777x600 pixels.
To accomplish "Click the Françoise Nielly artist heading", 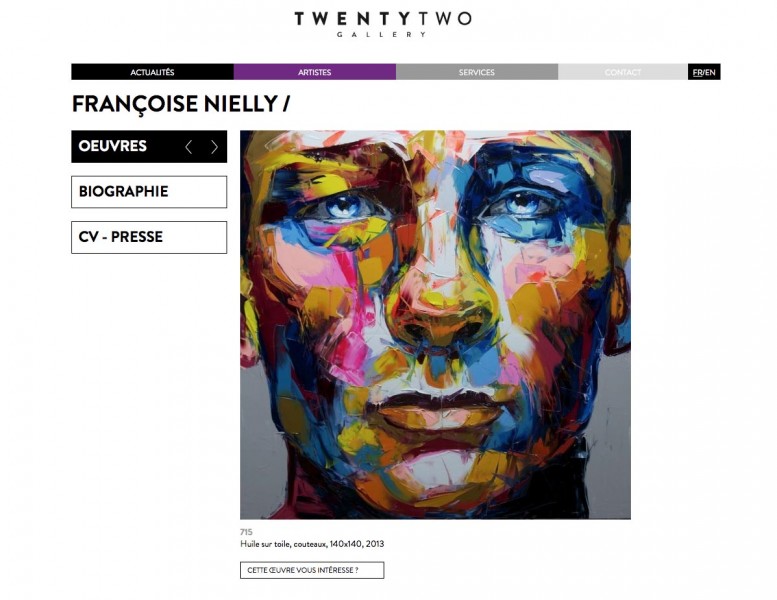I will [175, 105].
